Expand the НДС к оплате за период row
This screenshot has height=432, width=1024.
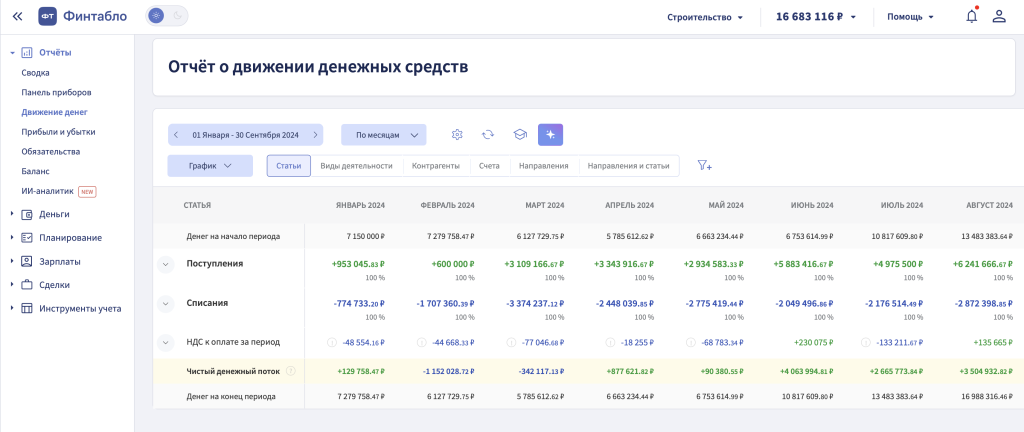click(166, 342)
